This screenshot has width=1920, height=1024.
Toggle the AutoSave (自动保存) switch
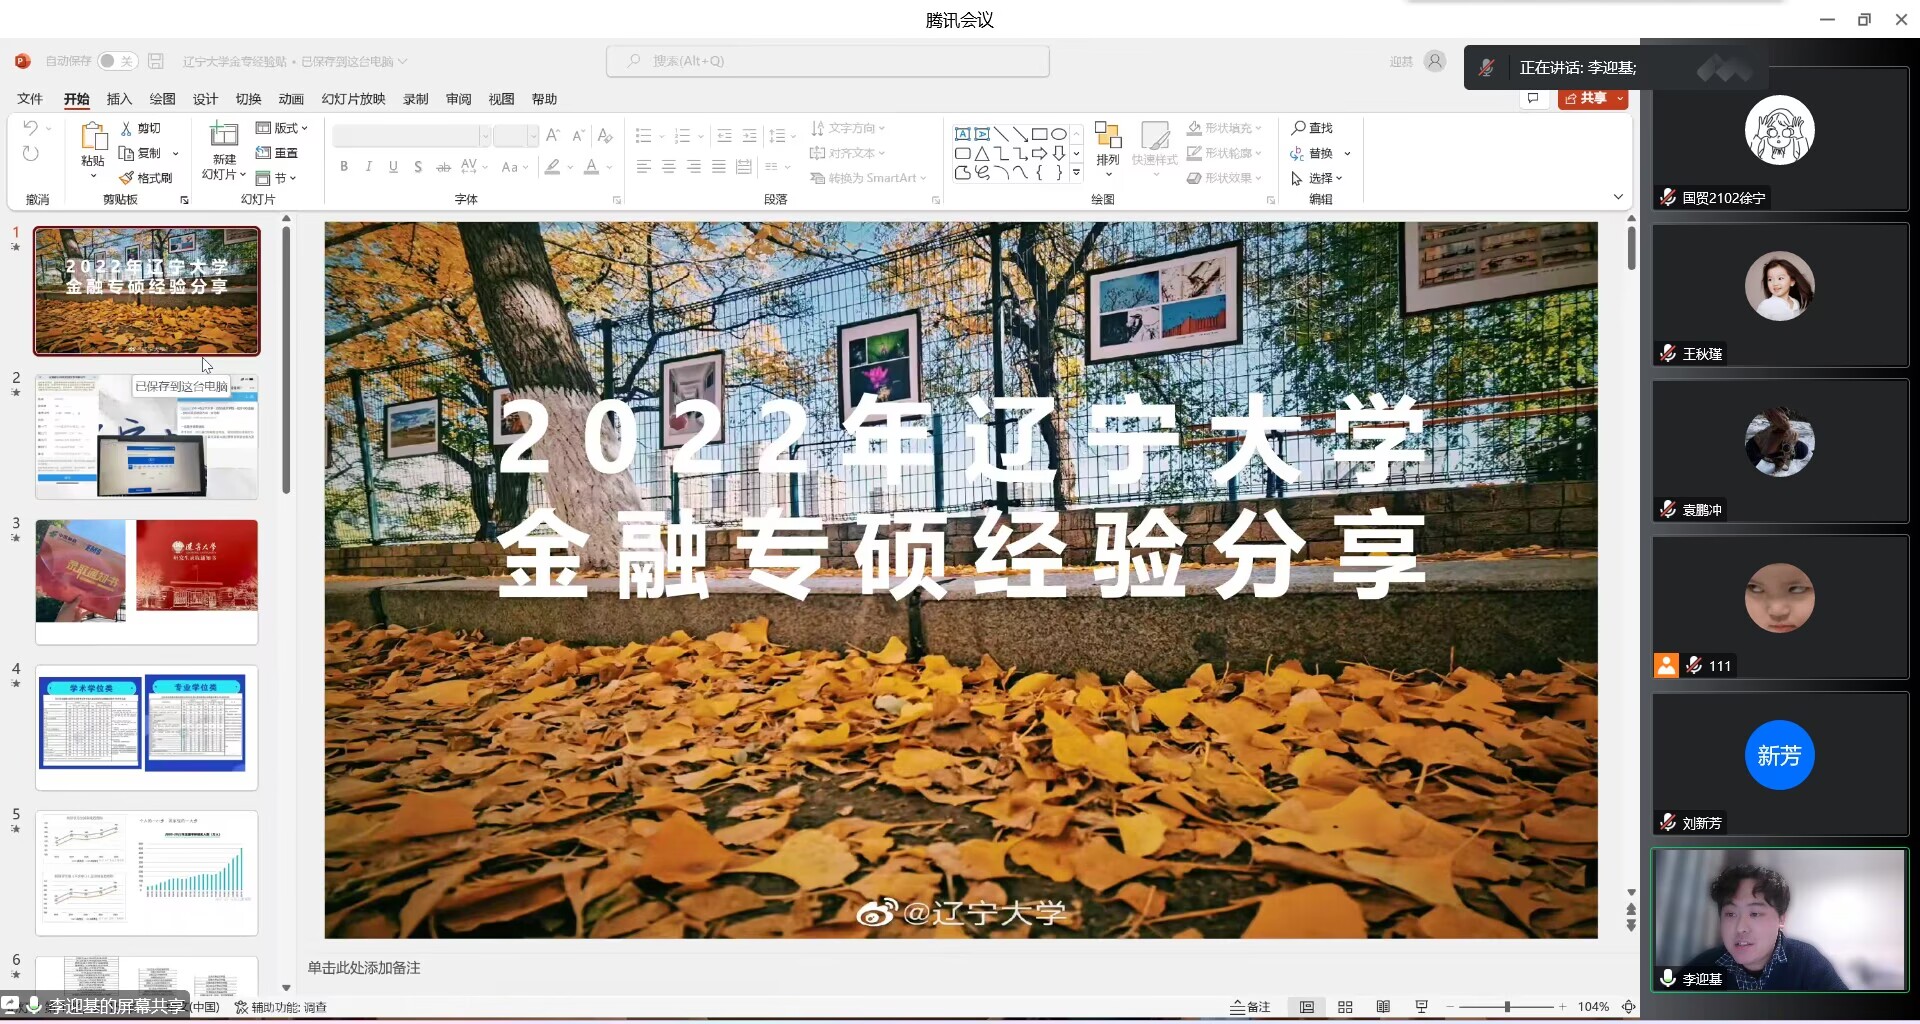tap(117, 61)
